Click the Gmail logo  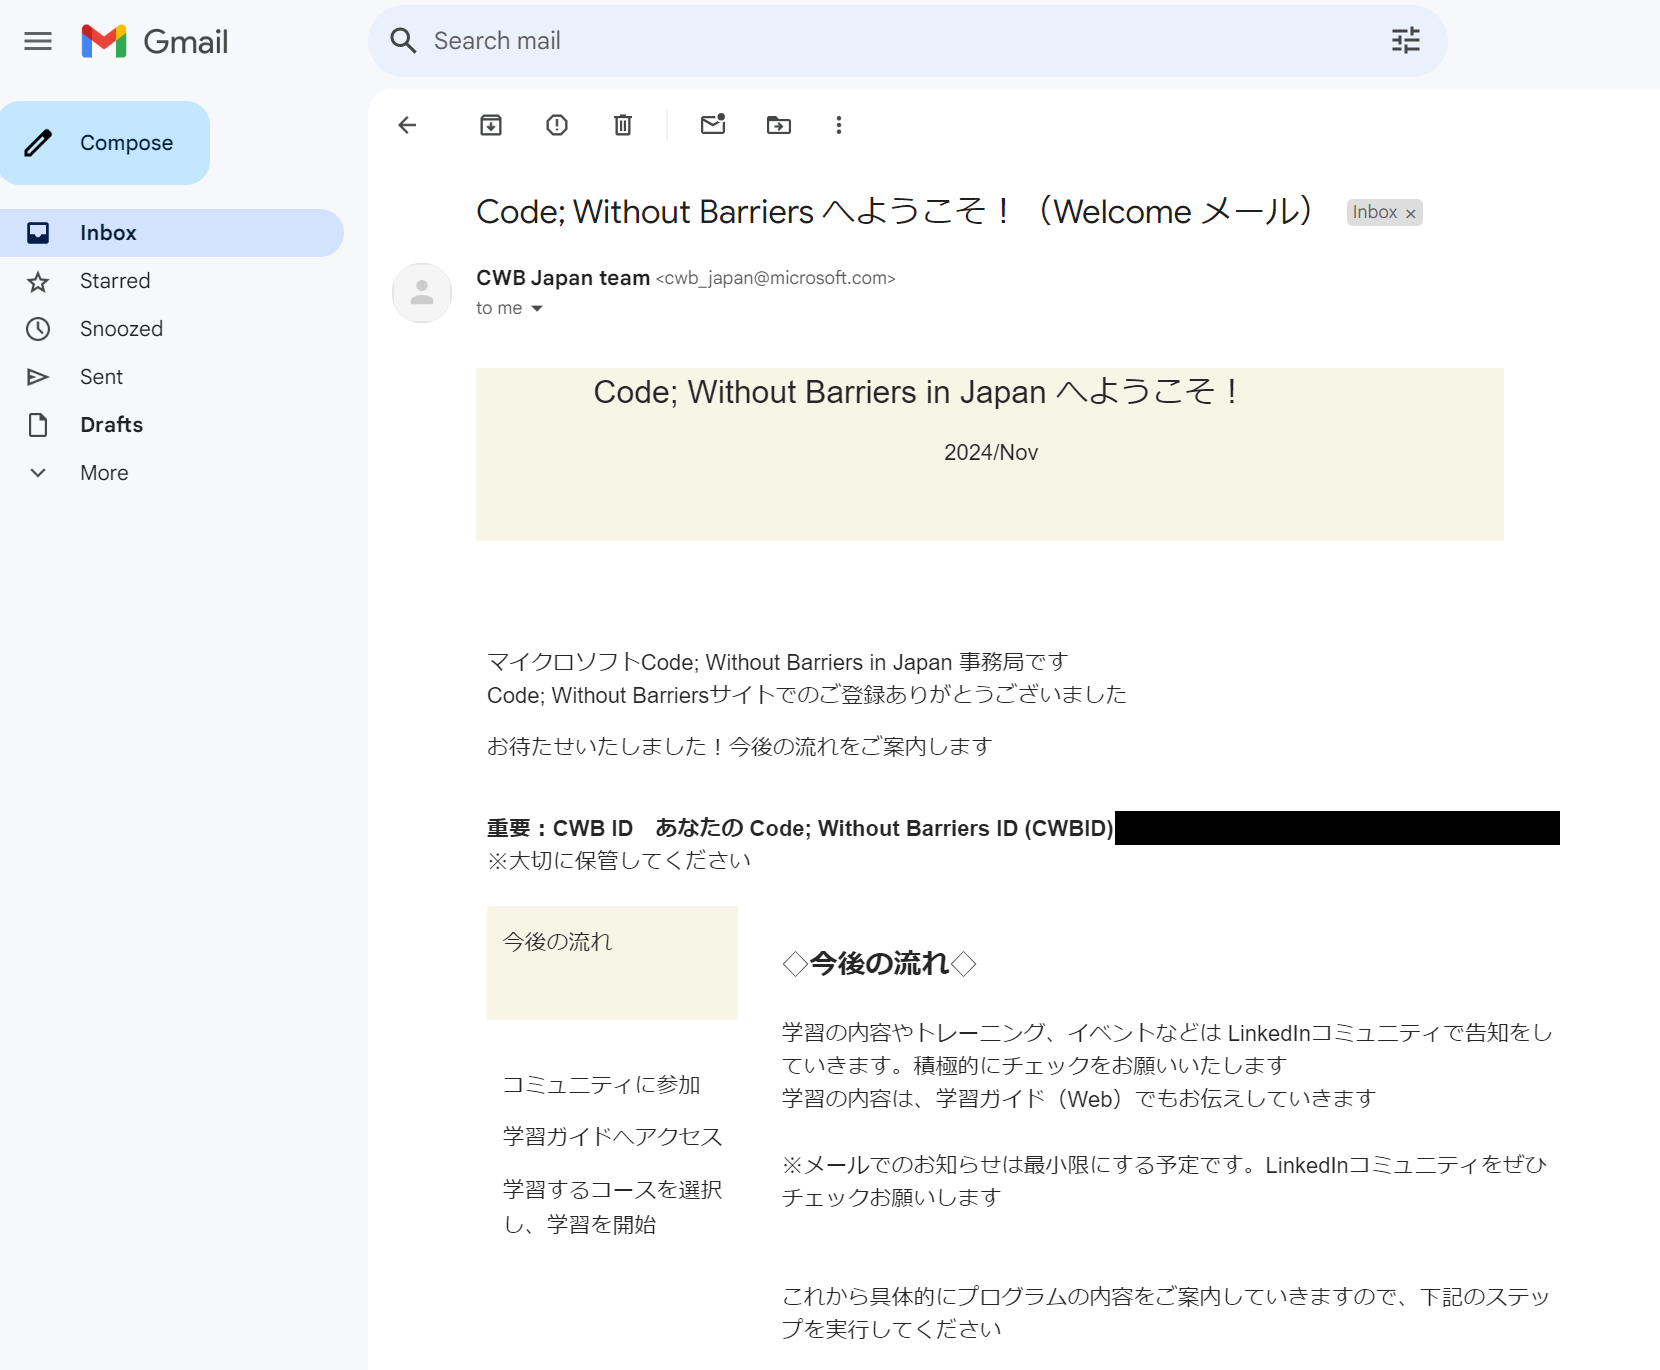click(x=155, y=41)
